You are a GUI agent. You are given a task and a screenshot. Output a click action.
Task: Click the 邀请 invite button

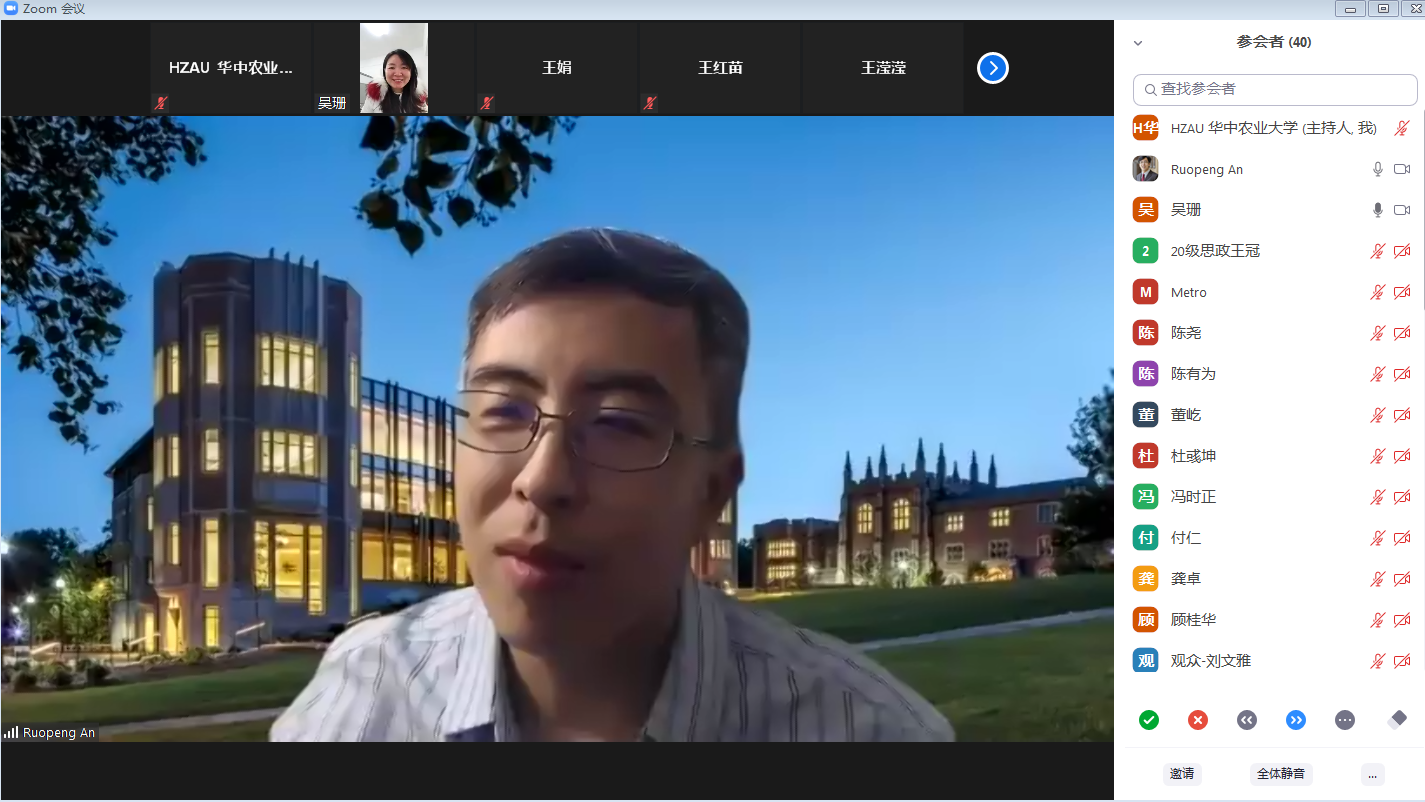coord(1182,773)
